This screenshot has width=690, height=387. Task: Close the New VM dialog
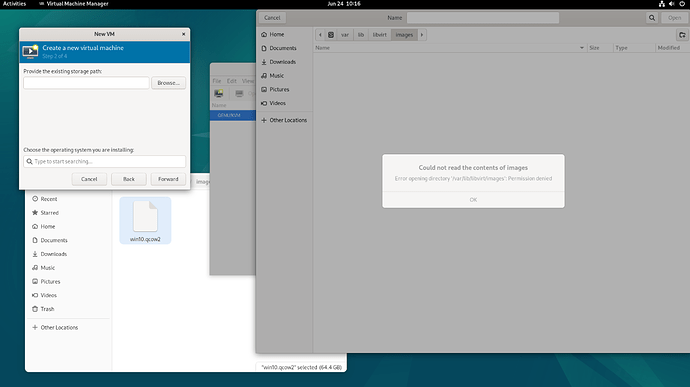click(x=184, y=34)
